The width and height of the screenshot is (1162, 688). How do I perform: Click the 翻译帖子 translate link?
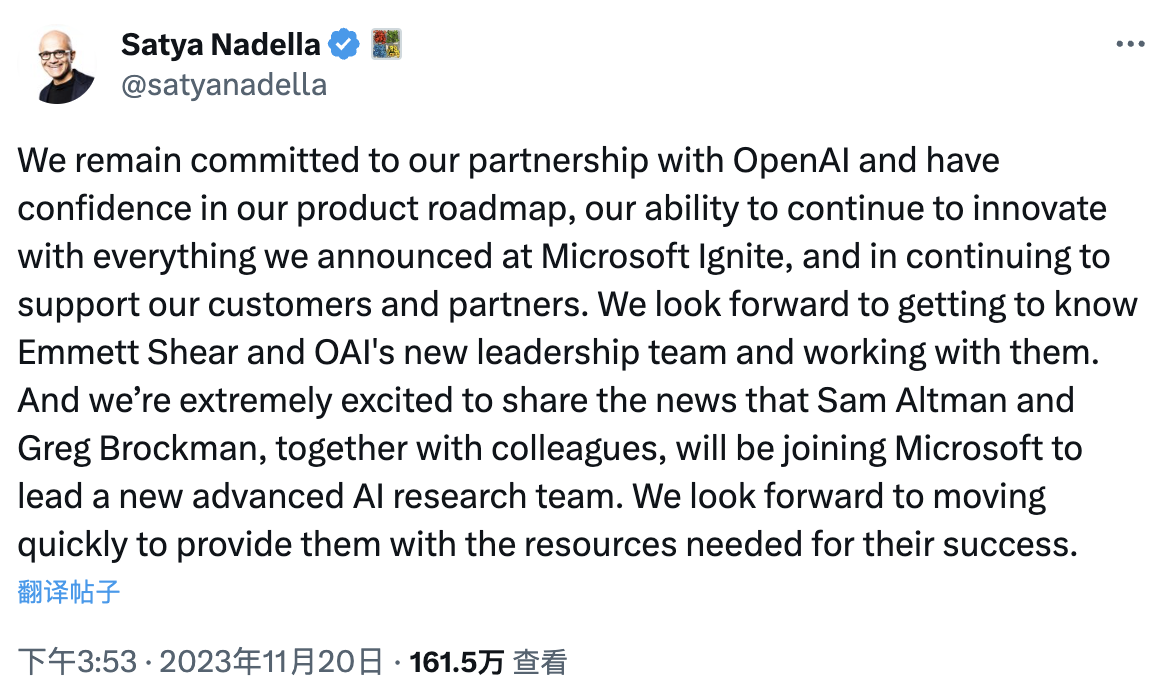click(x=66, y=591)
